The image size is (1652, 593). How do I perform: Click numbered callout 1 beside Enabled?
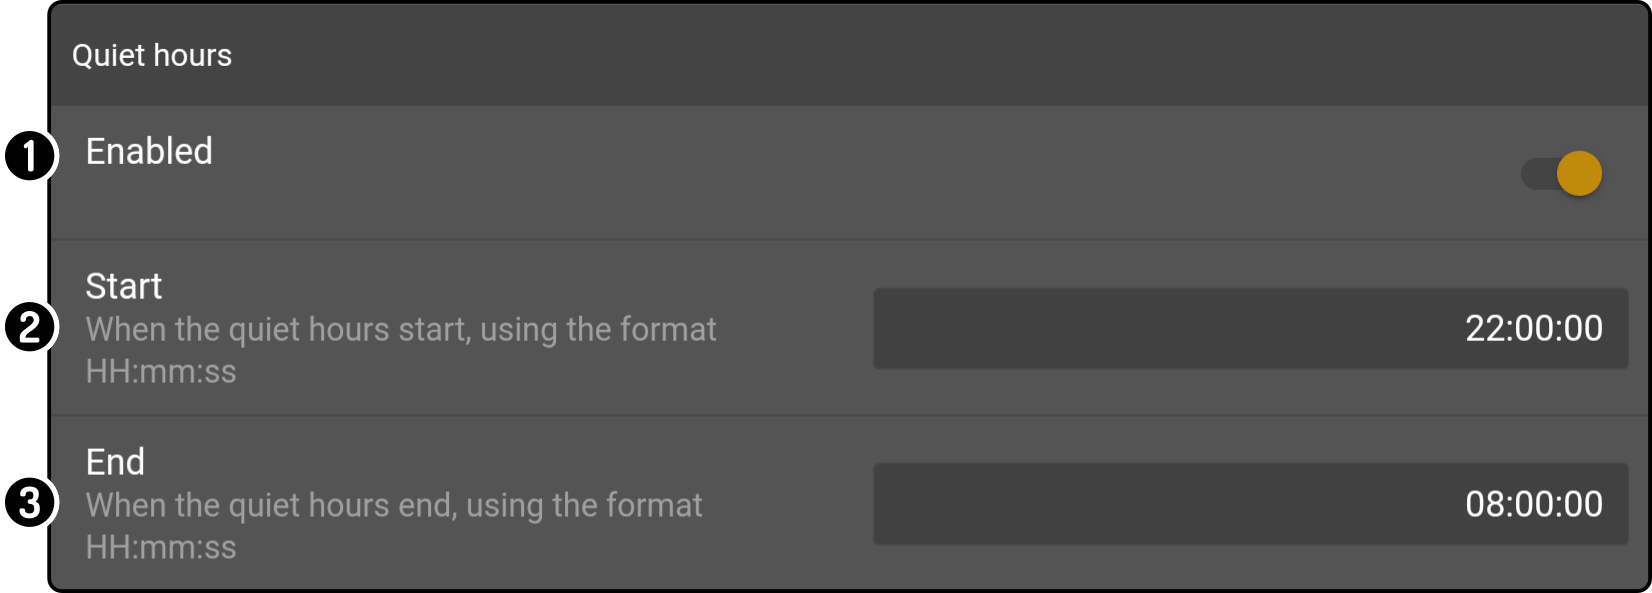point(29,157)
